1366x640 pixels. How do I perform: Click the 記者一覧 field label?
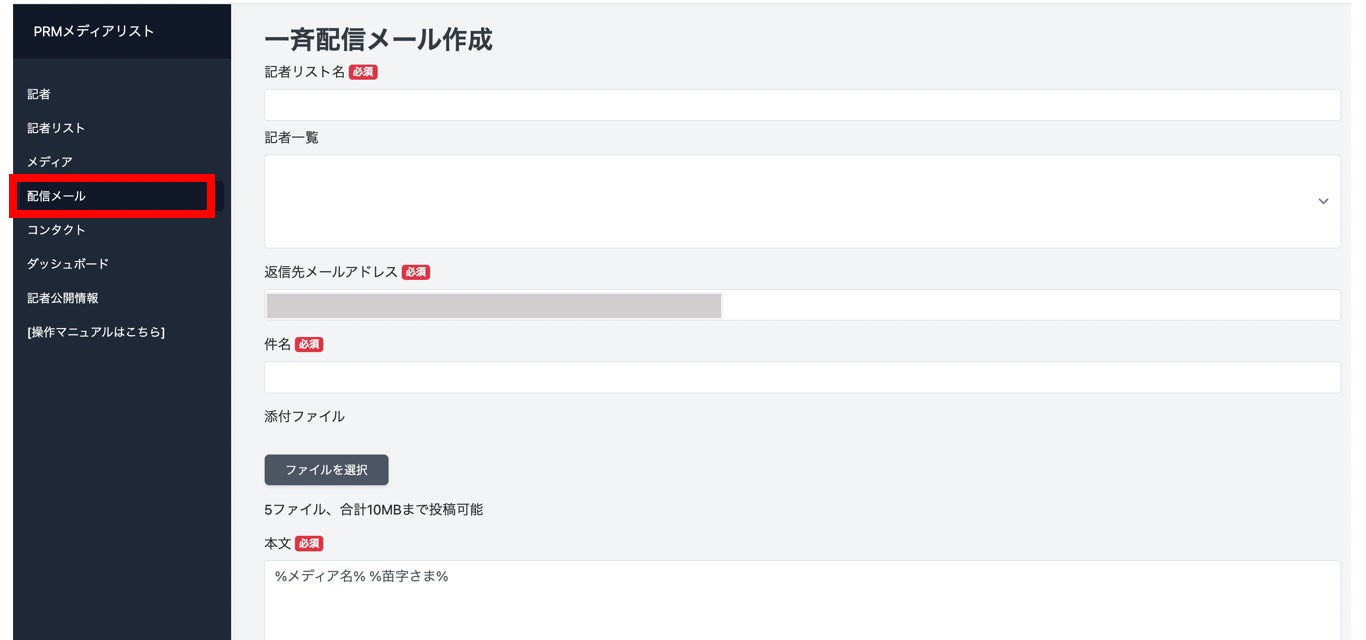click(291, 138)
